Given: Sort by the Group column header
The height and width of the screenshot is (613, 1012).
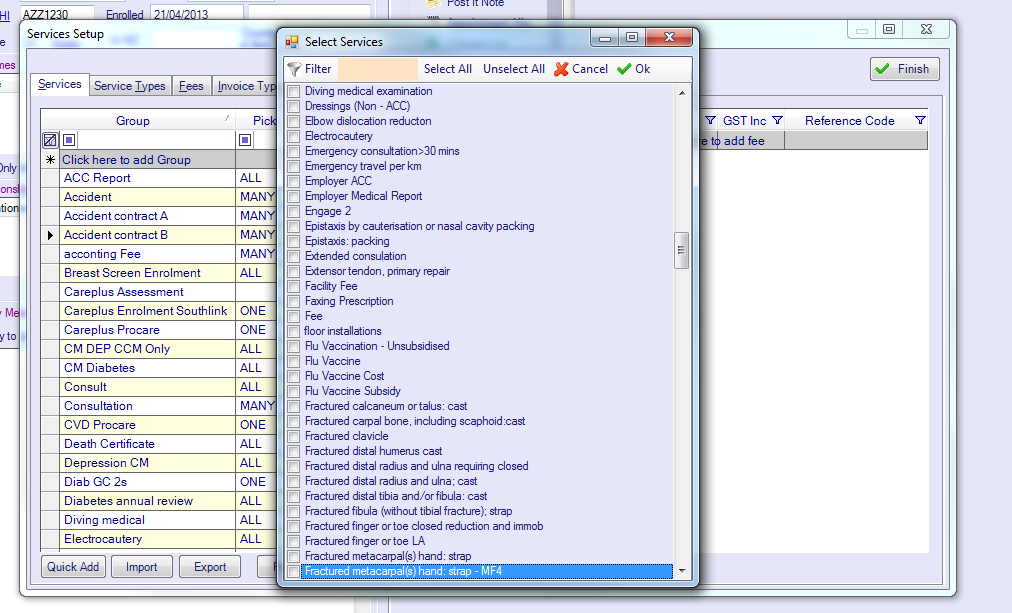Looking at the screenshot, I should coord(133,121).
